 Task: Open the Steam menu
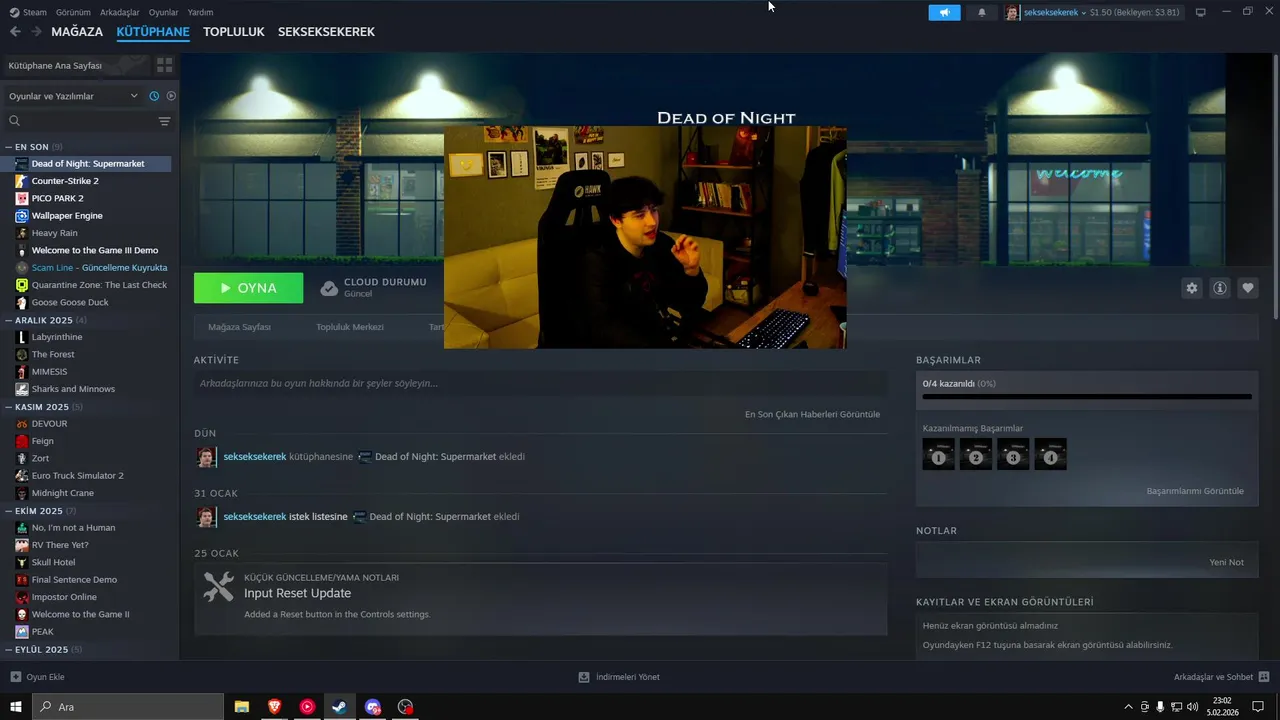tap(29, 12)
